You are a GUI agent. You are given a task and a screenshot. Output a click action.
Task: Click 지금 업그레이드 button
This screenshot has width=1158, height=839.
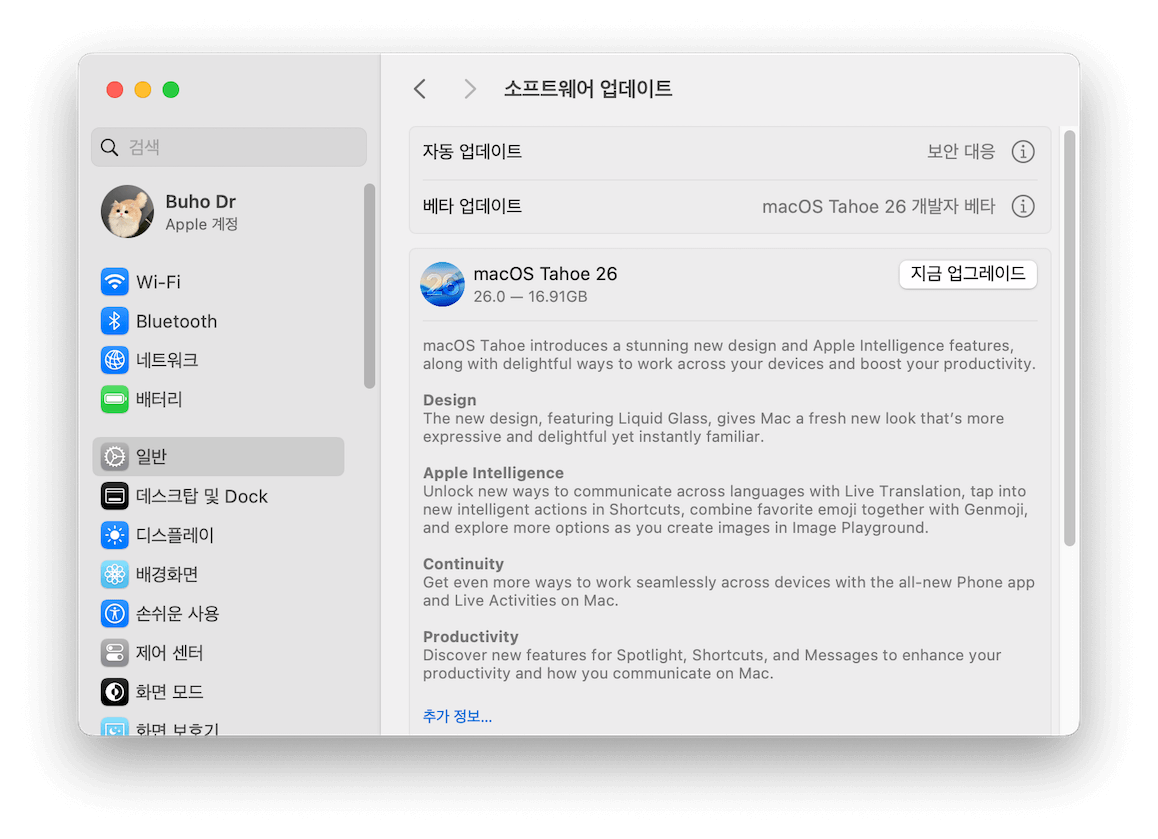point(967,274)
